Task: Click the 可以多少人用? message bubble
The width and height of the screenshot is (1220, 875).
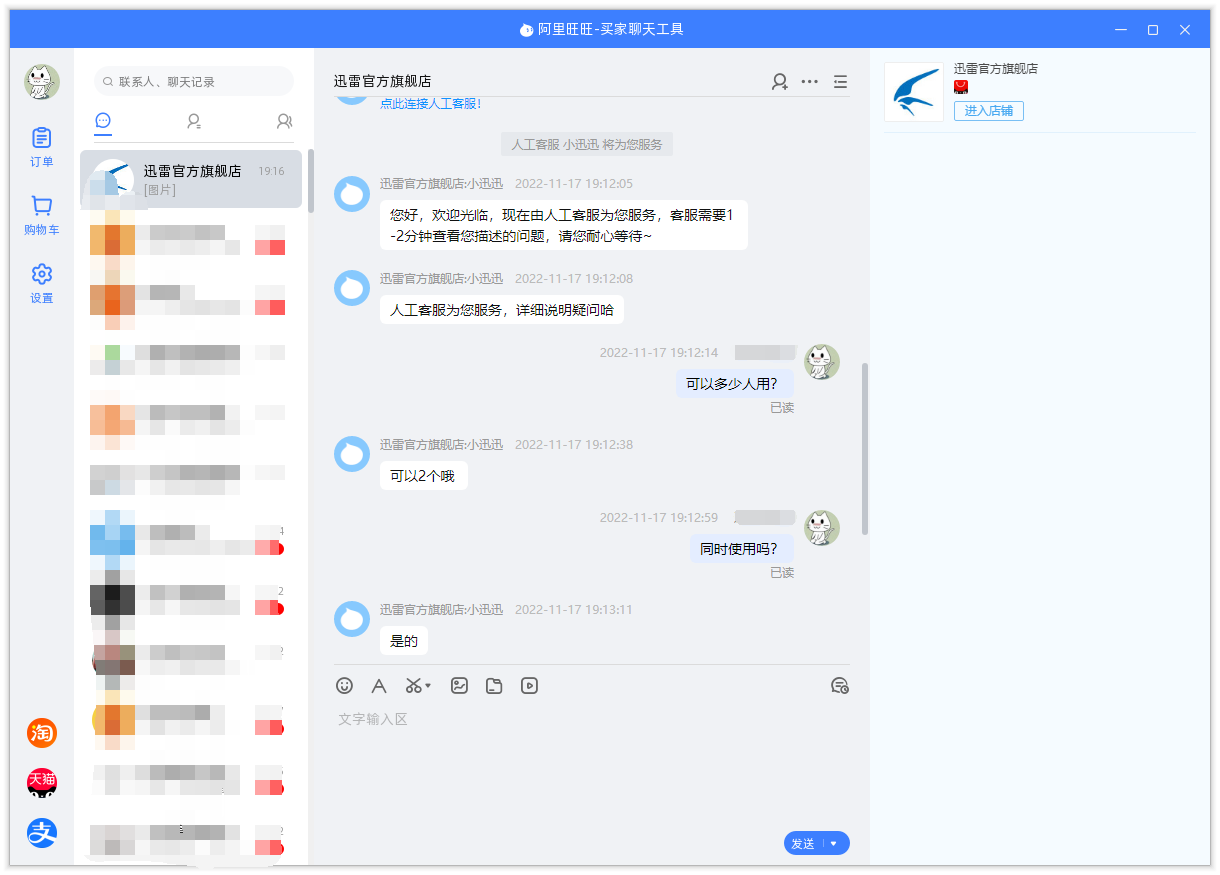Action: point(734,383)
